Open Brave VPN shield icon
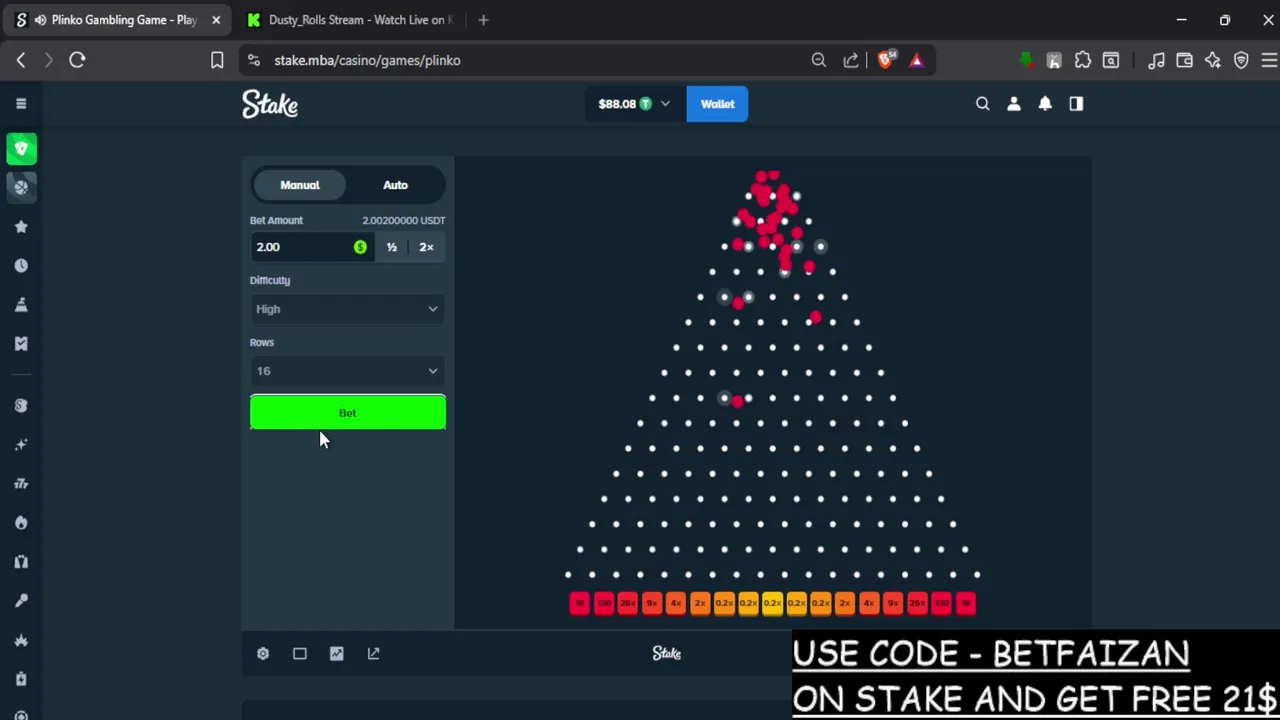The width and height of the screenshot is (1280, 720). click(x=1241, y=60)
